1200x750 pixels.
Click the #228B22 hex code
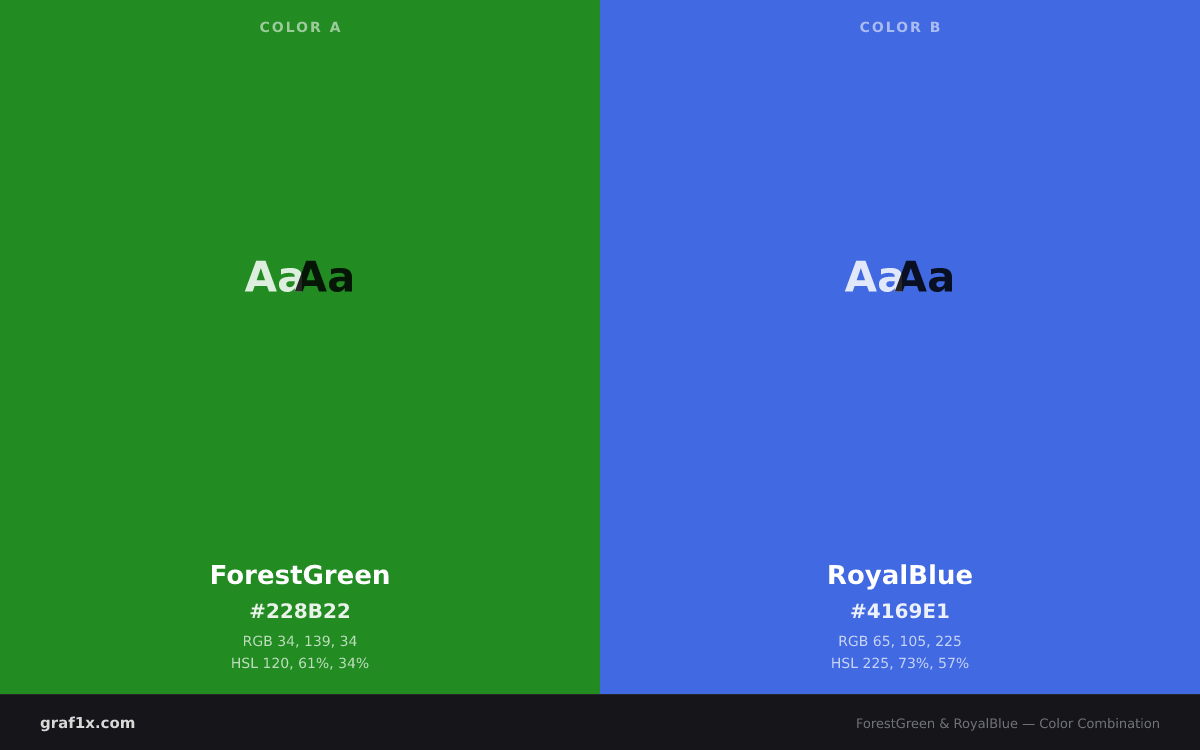point(300,611)
